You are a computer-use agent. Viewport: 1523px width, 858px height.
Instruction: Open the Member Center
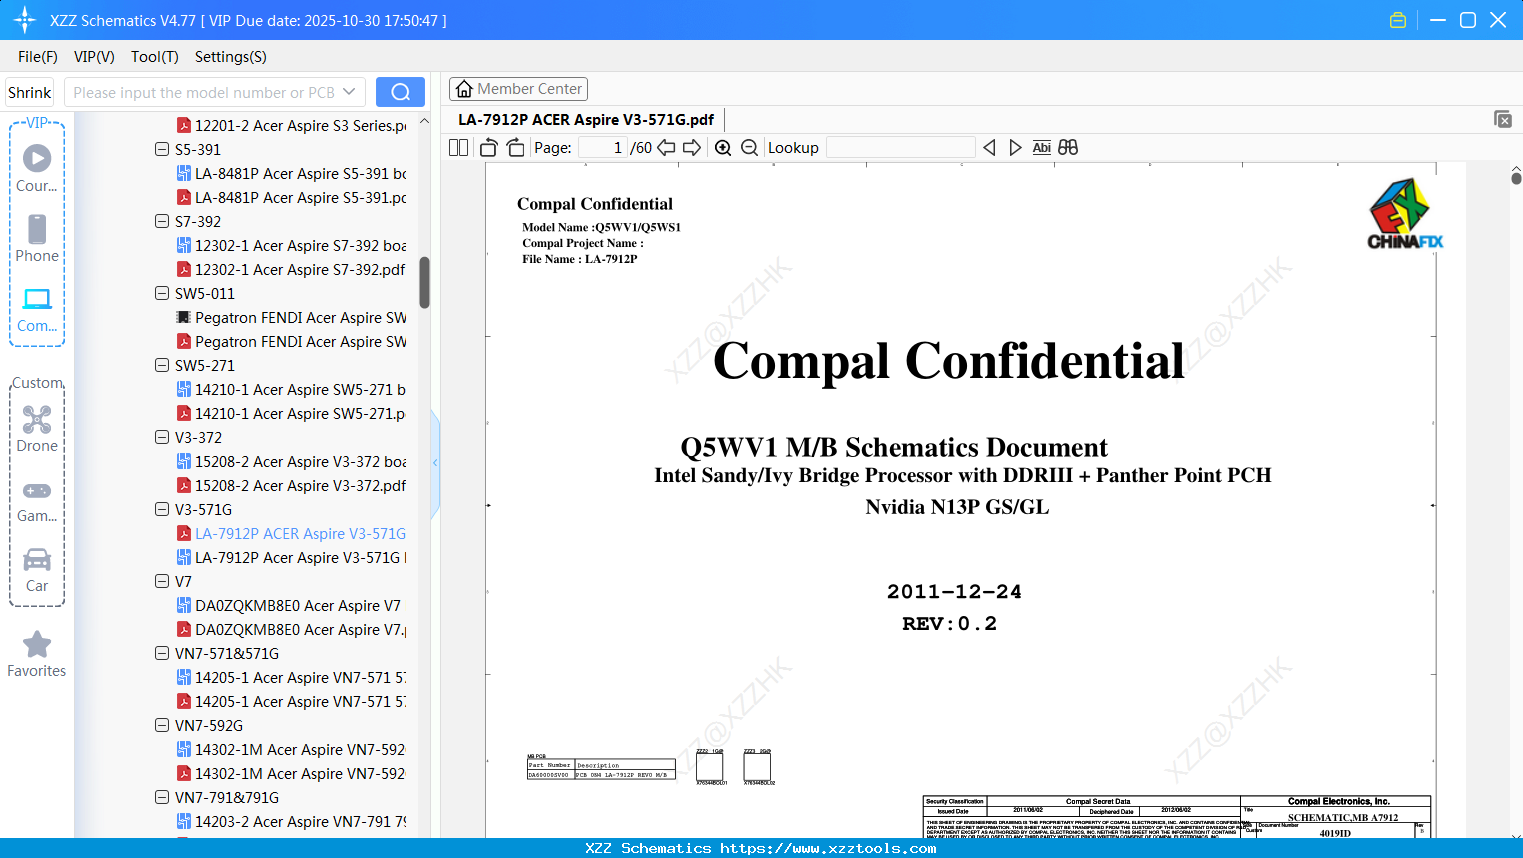point(518,89)
